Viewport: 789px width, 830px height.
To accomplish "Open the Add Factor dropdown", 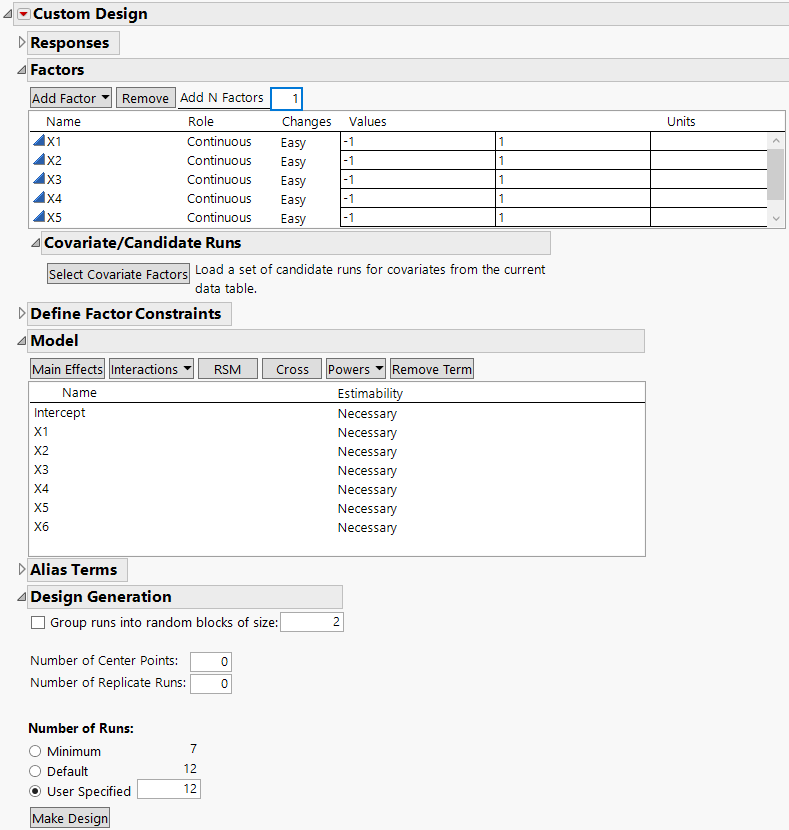I will coord(70,98).
